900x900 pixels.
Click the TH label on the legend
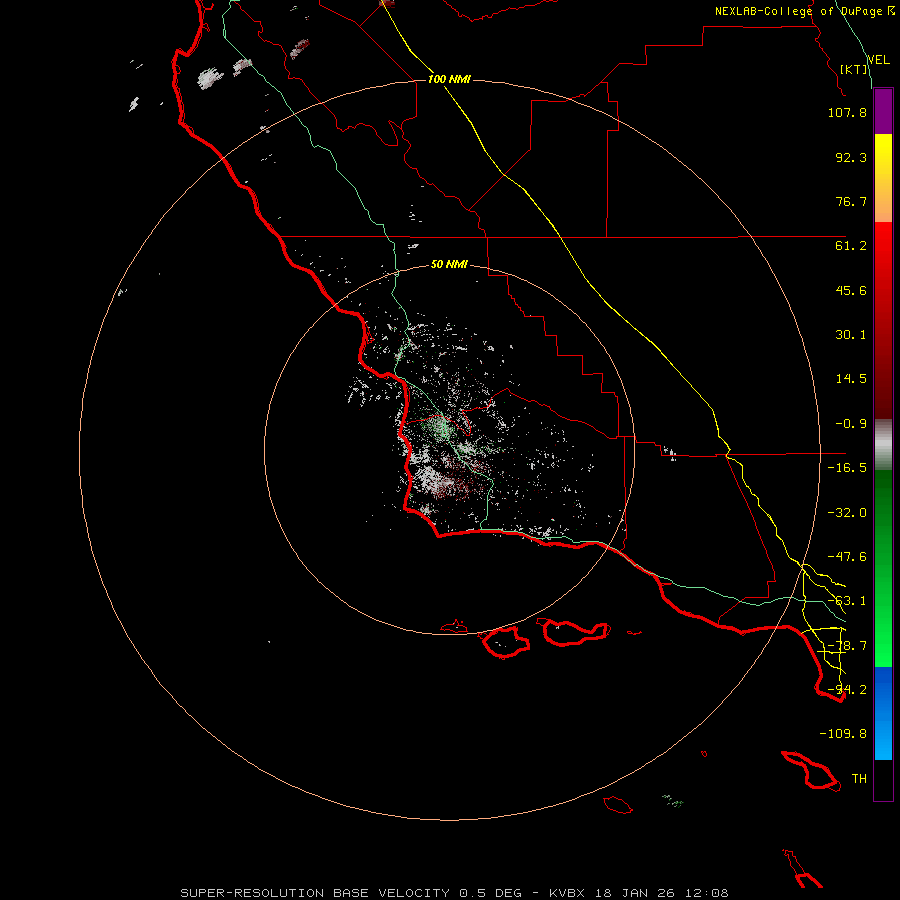859,779
